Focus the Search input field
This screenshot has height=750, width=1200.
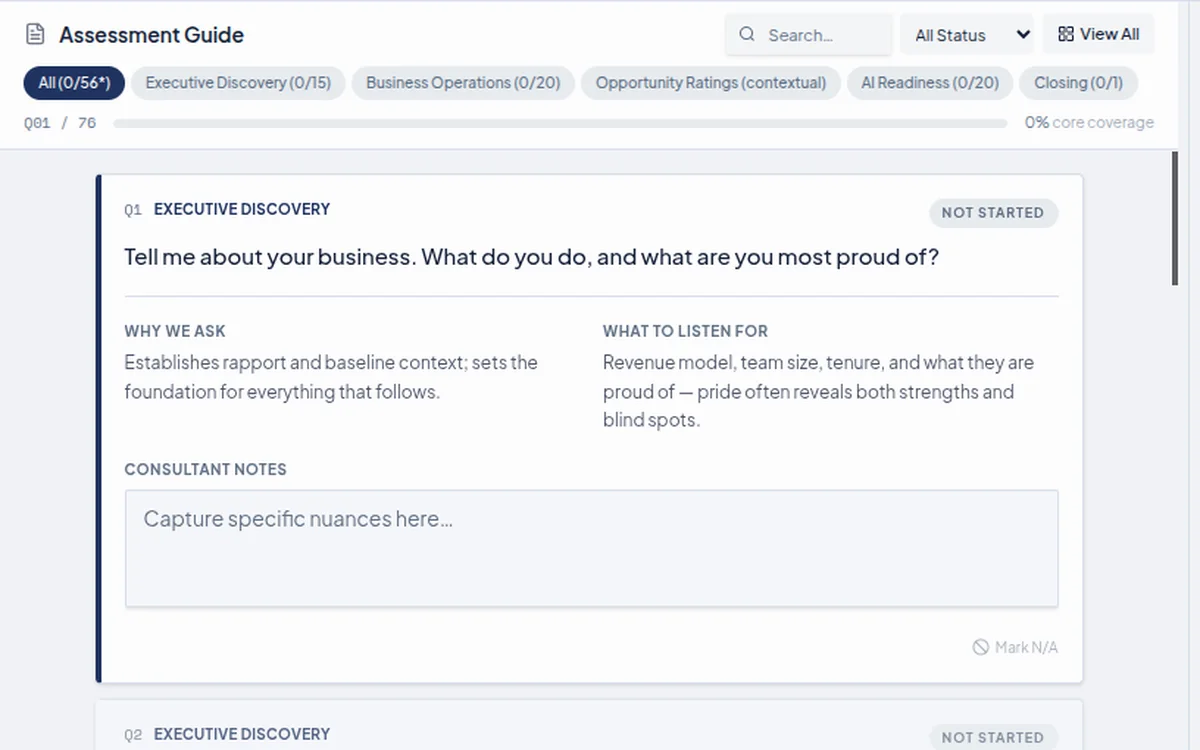coord(808,35)
